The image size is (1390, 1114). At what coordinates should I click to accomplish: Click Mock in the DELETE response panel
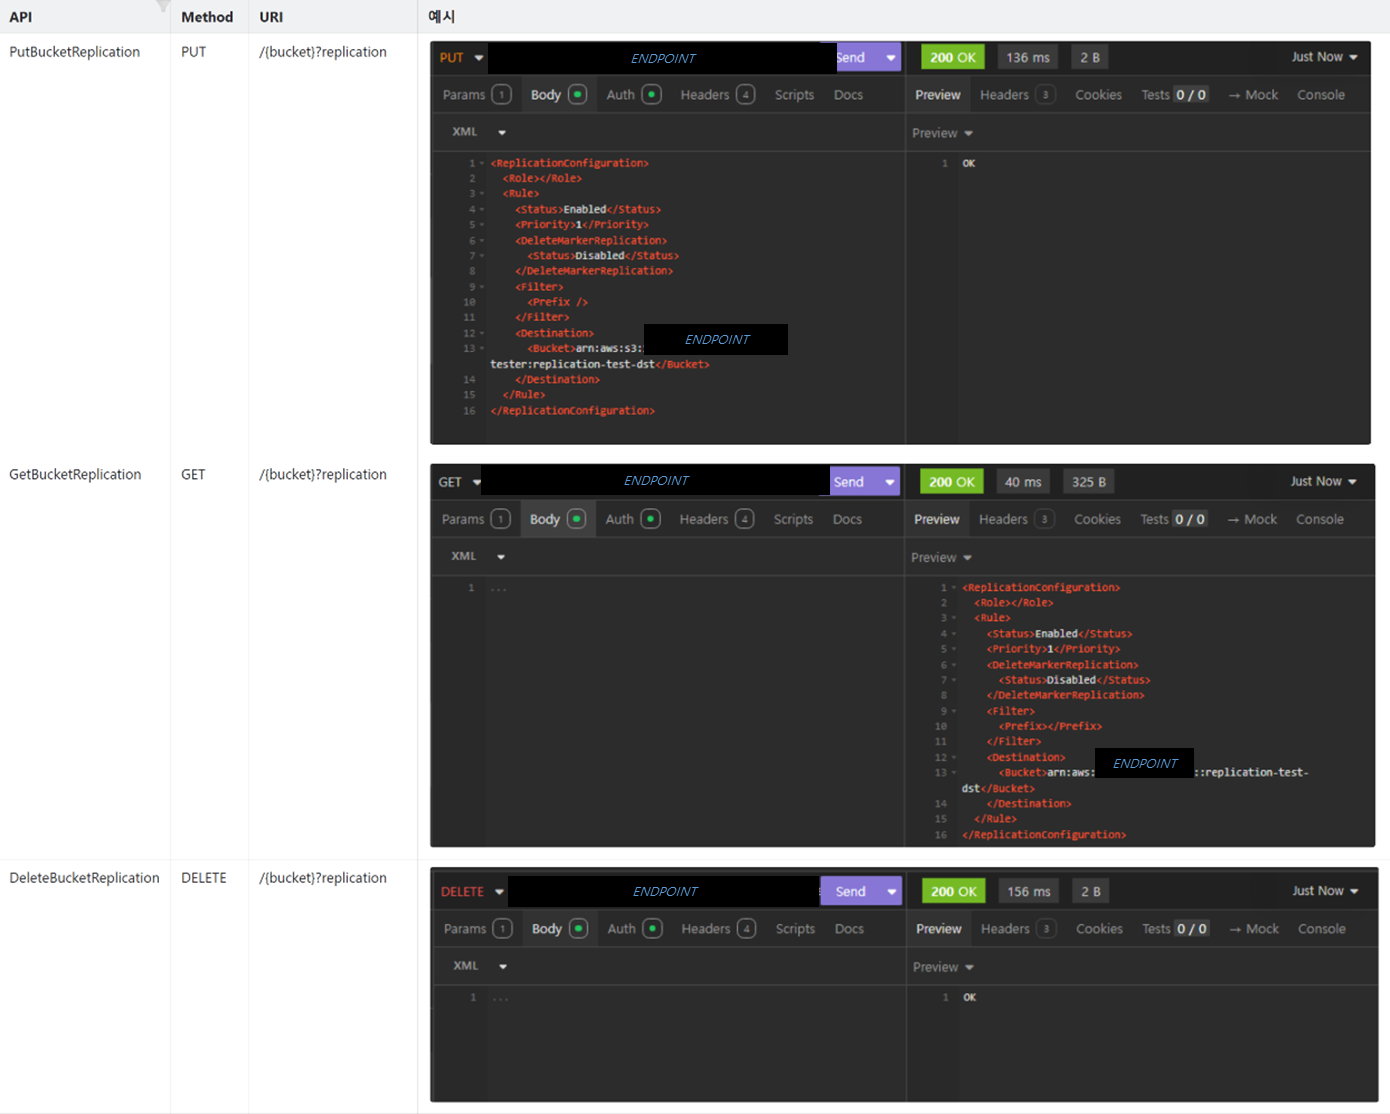(x=1254, y=928)
